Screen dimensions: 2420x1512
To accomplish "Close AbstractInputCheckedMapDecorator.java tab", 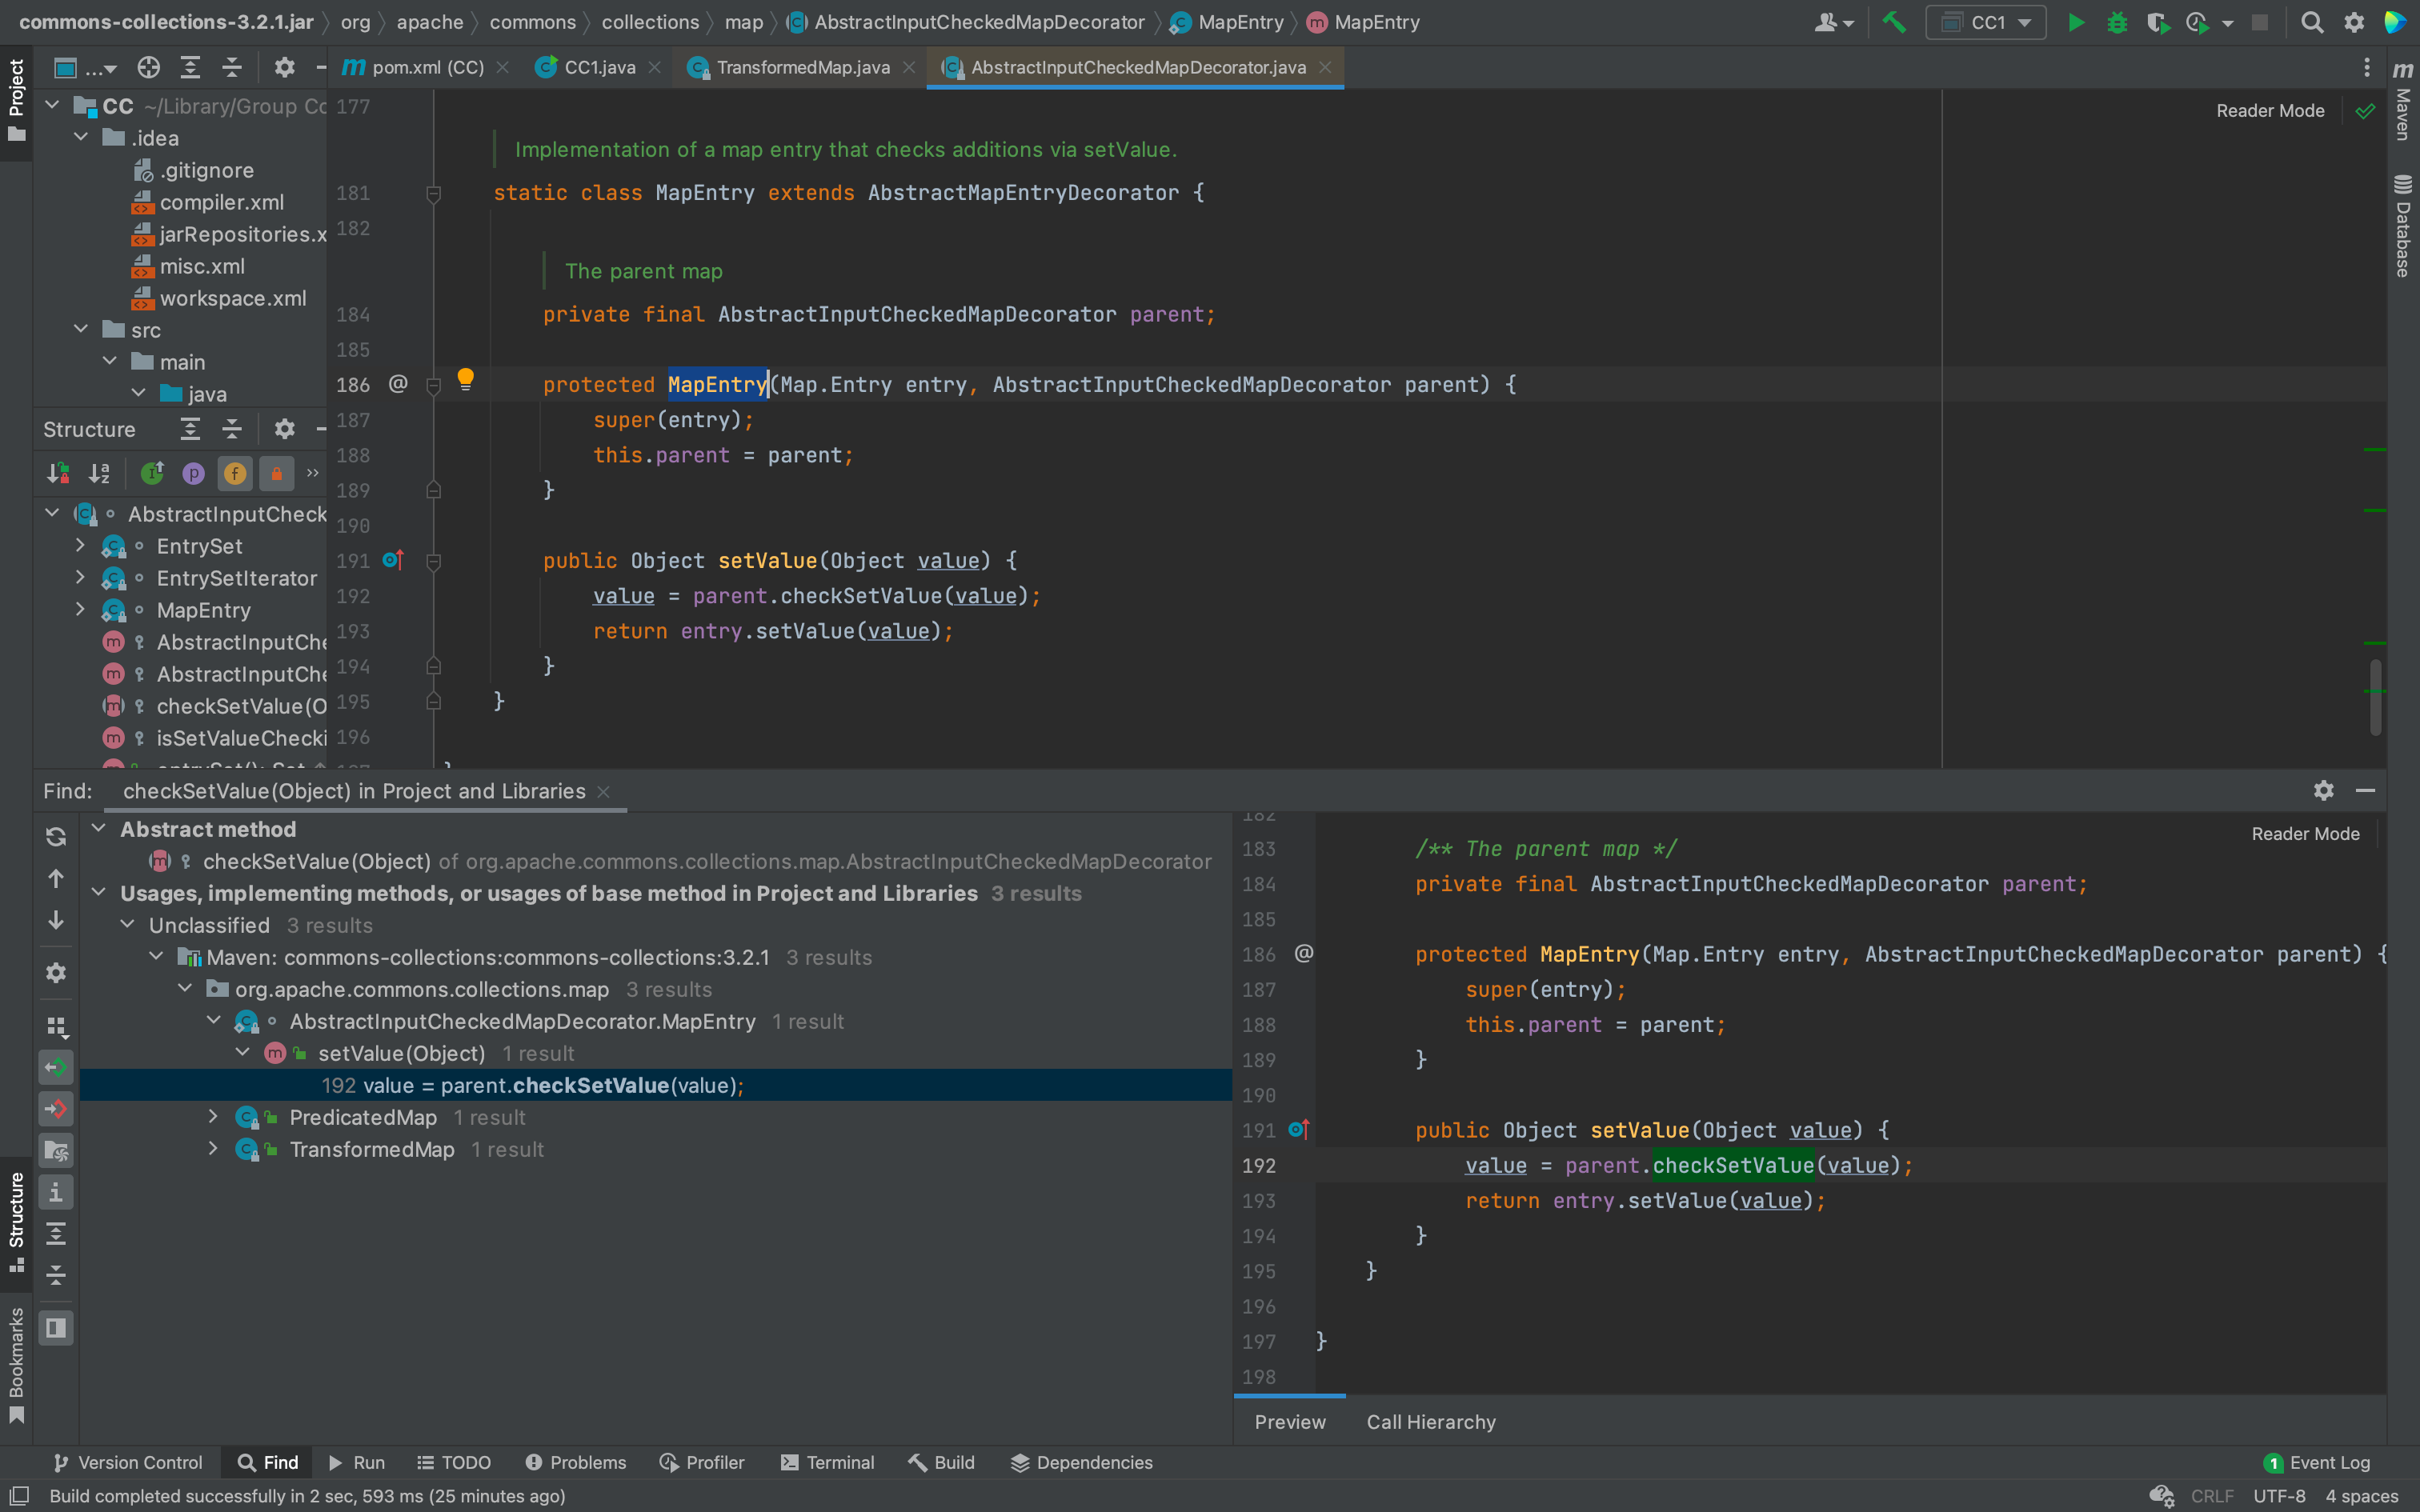I will coord(1325,67).
